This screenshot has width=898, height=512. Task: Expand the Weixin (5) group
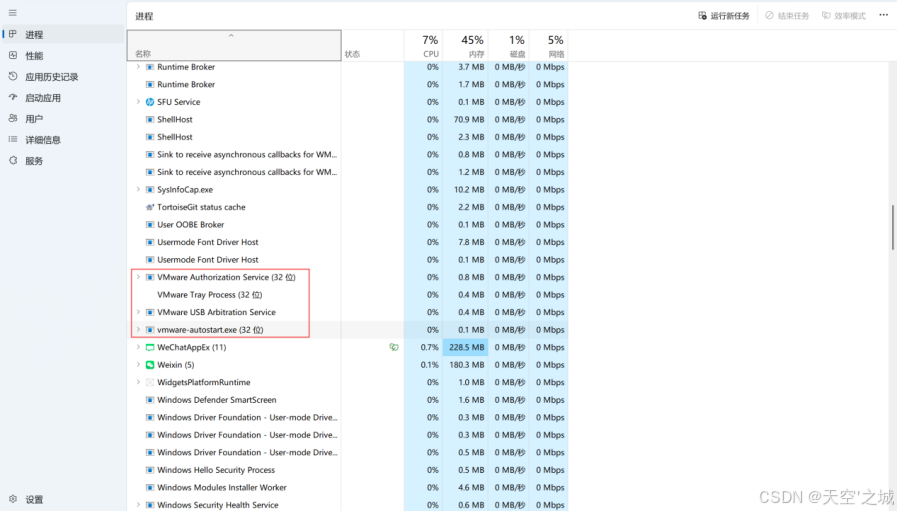(x=138, y=365)
